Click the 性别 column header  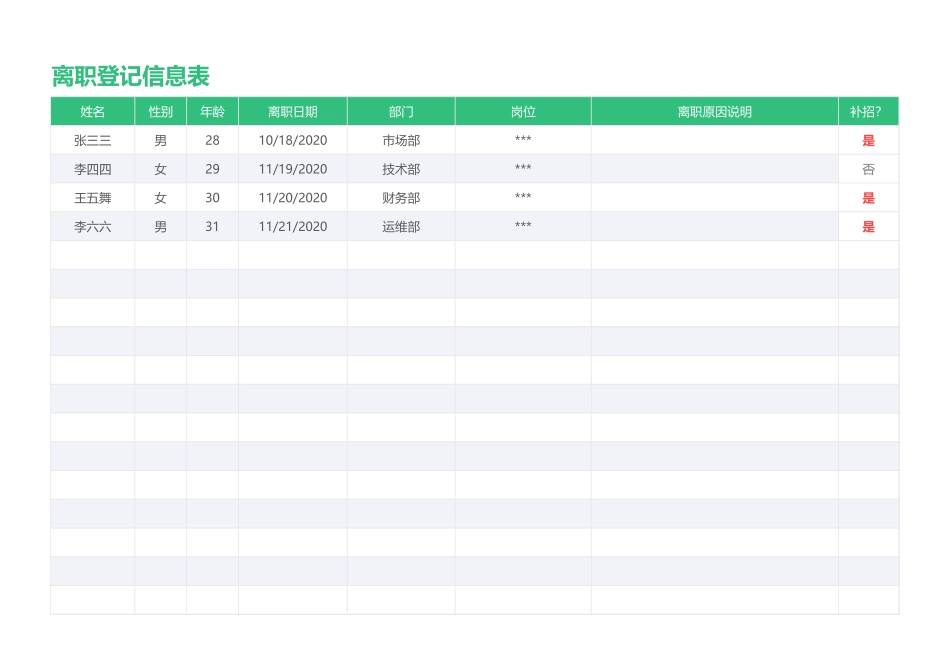(160, 111)
